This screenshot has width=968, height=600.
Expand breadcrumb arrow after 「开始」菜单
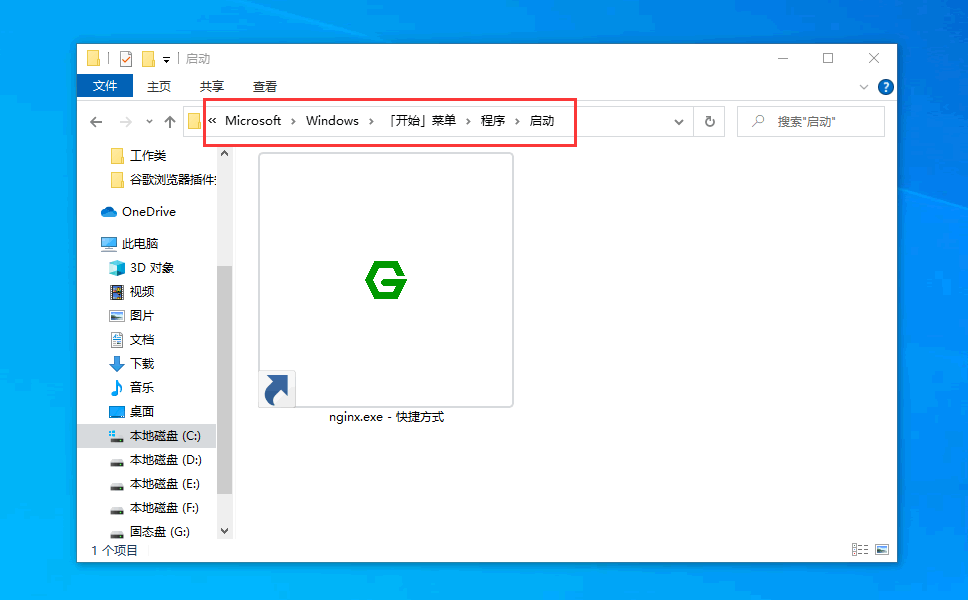pyautogui.click(x=468, y=121)
